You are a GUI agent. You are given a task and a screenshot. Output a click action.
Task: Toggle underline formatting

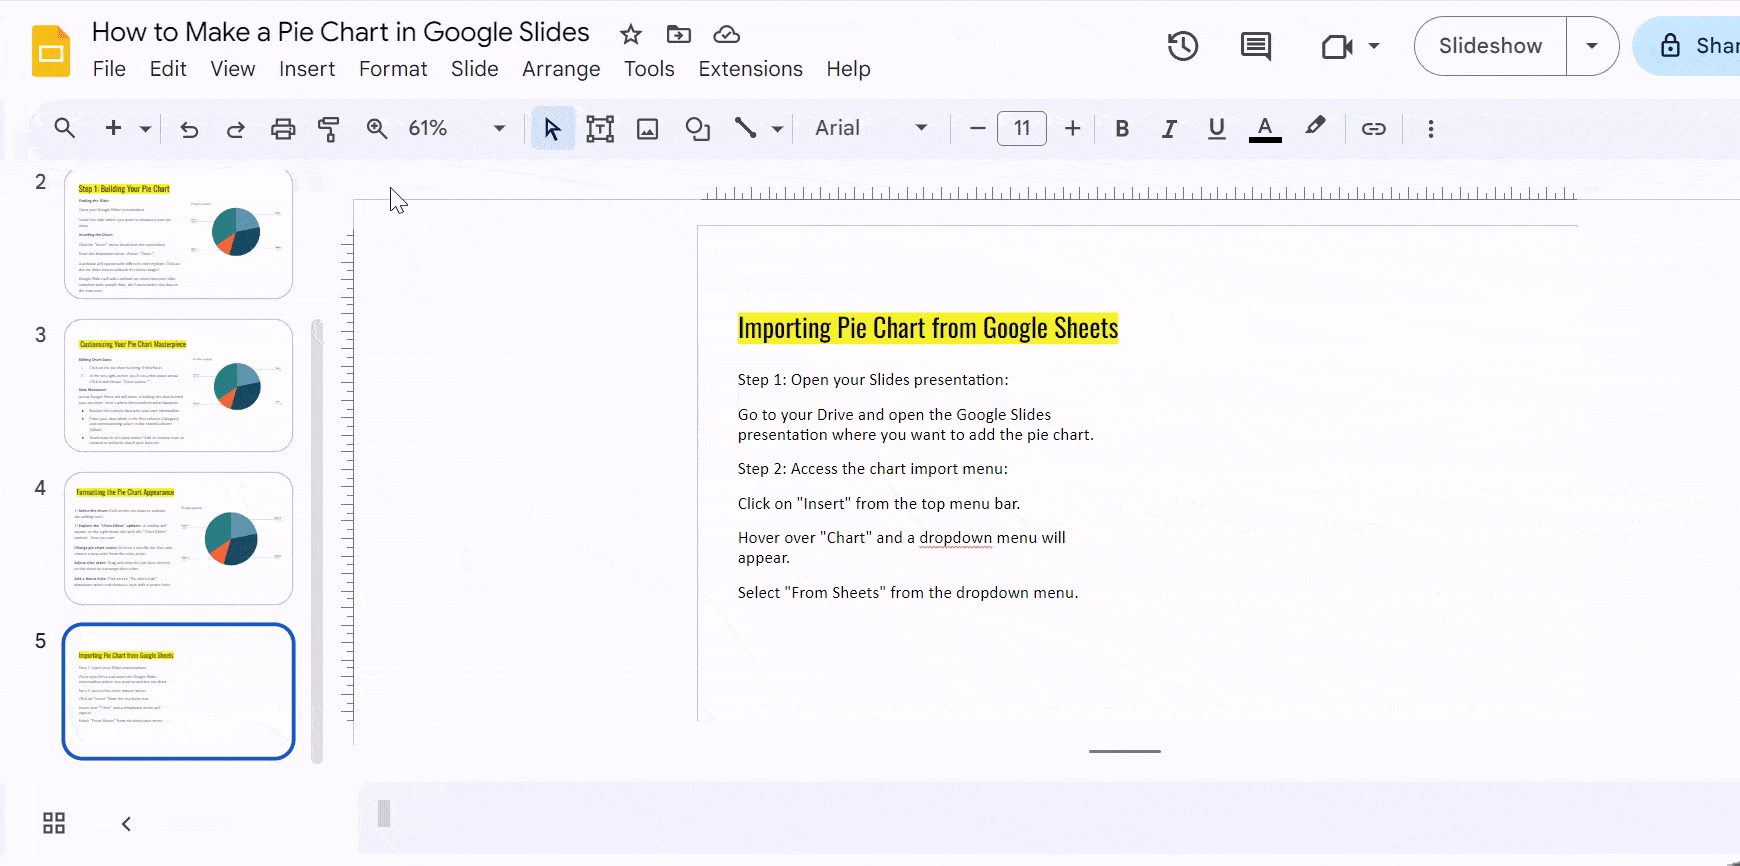[x=1216, y=128]
